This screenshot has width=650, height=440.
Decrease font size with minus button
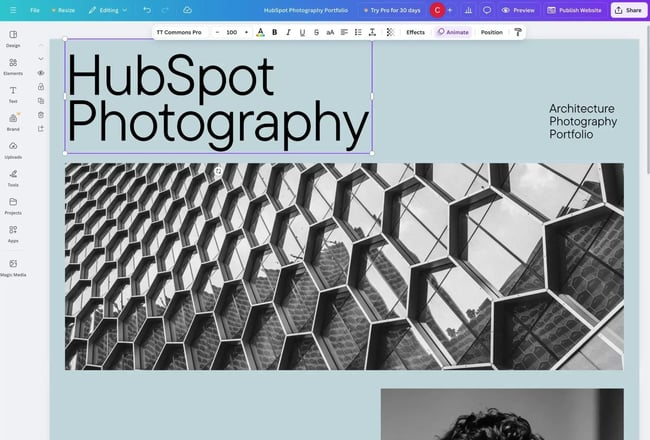217,32
